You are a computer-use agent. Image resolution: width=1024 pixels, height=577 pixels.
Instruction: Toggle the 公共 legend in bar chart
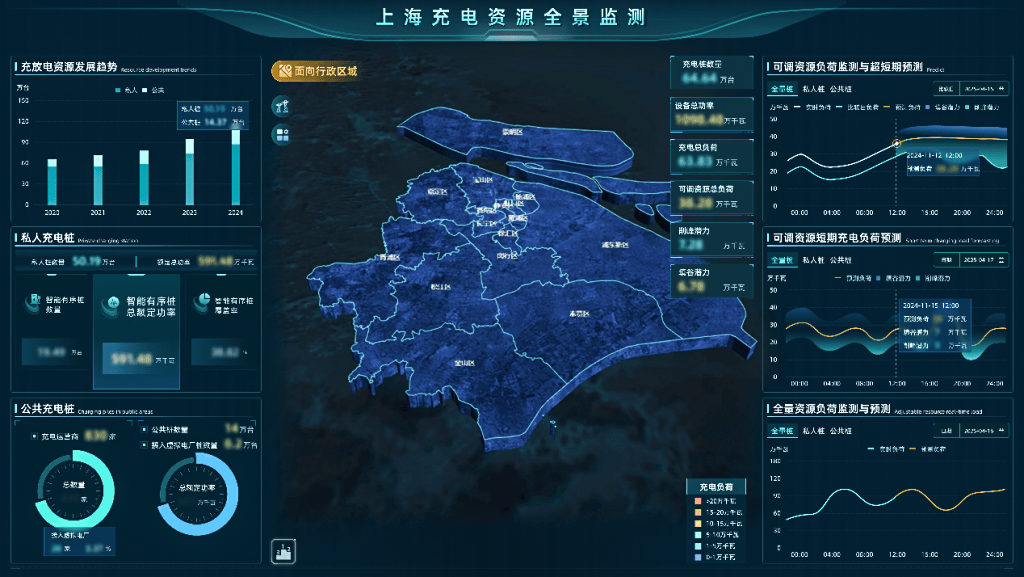[146, 90]
